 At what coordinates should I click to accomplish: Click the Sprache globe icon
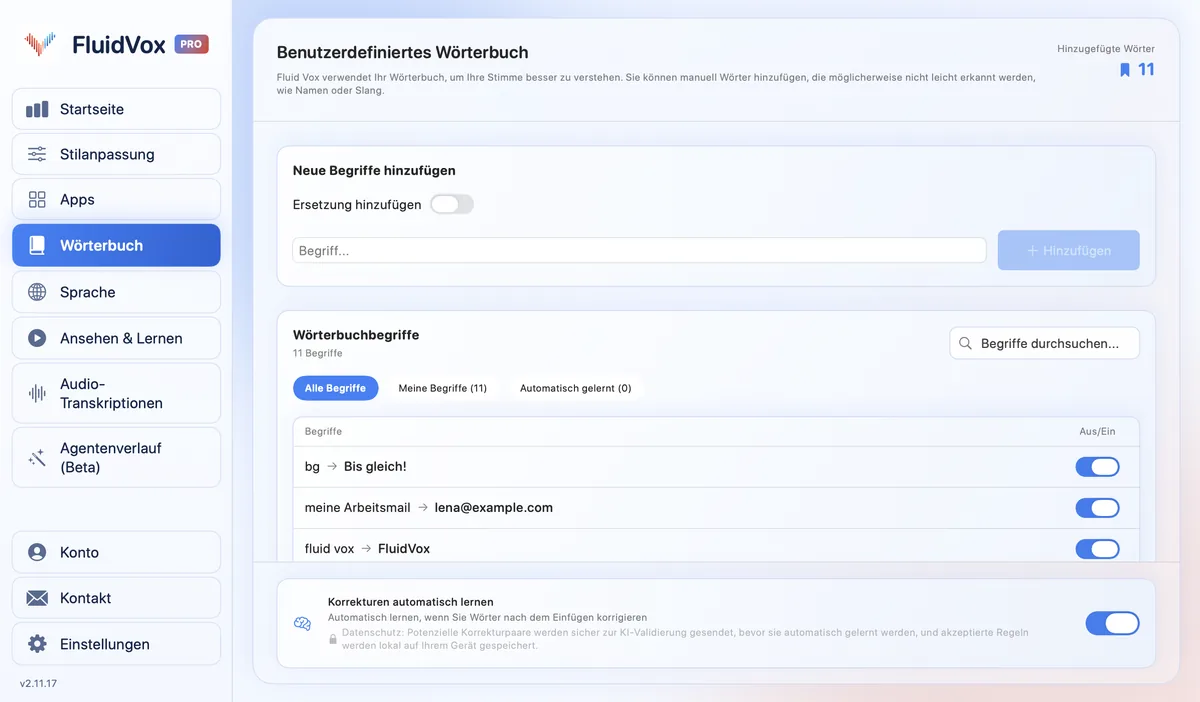tap(37, 292)
